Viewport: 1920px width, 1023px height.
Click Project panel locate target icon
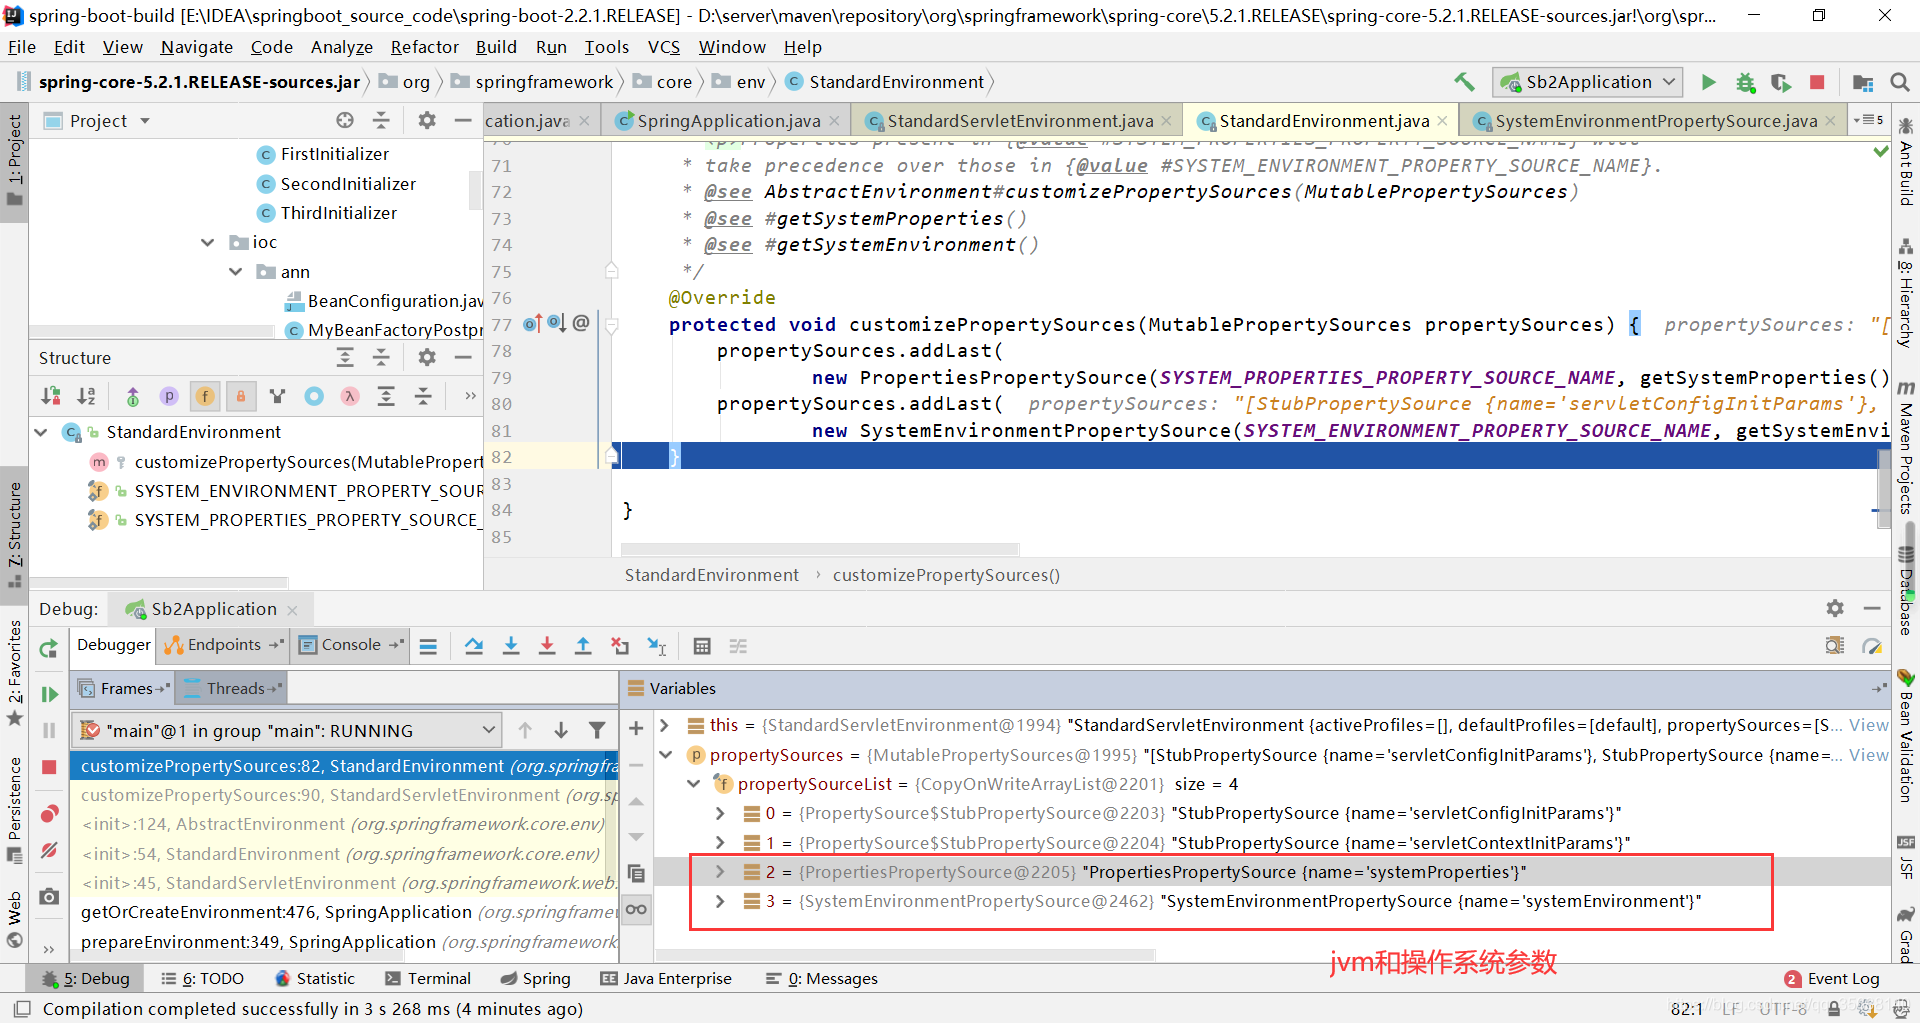click(x=345, y=120)
